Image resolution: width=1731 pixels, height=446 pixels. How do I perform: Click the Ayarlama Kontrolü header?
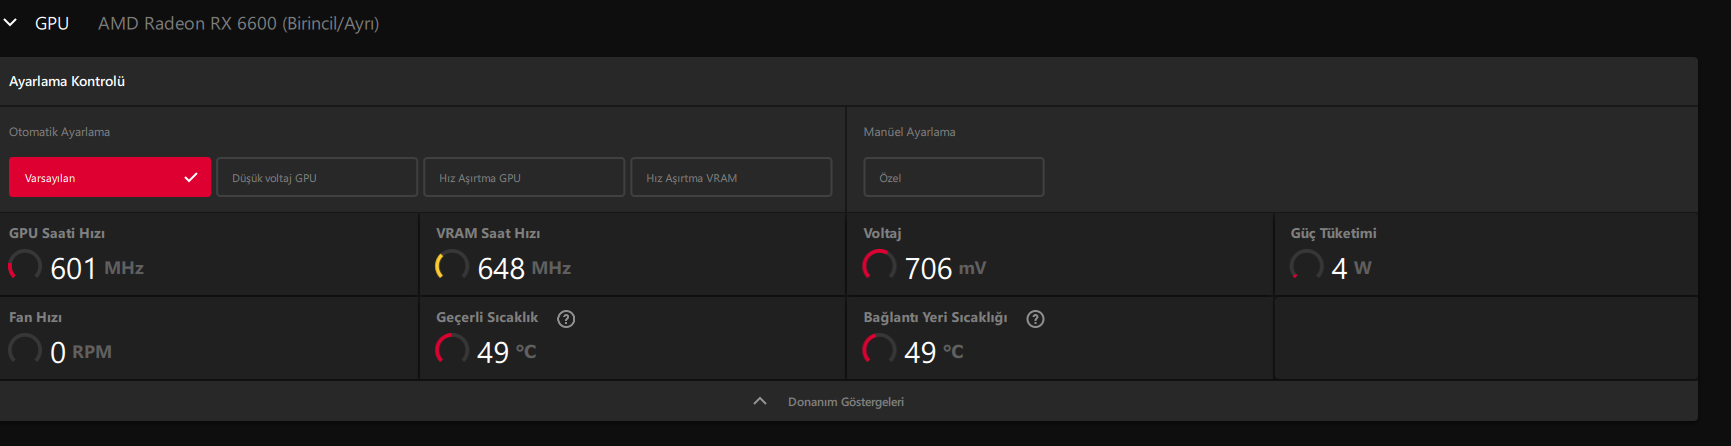coord(67,82)
